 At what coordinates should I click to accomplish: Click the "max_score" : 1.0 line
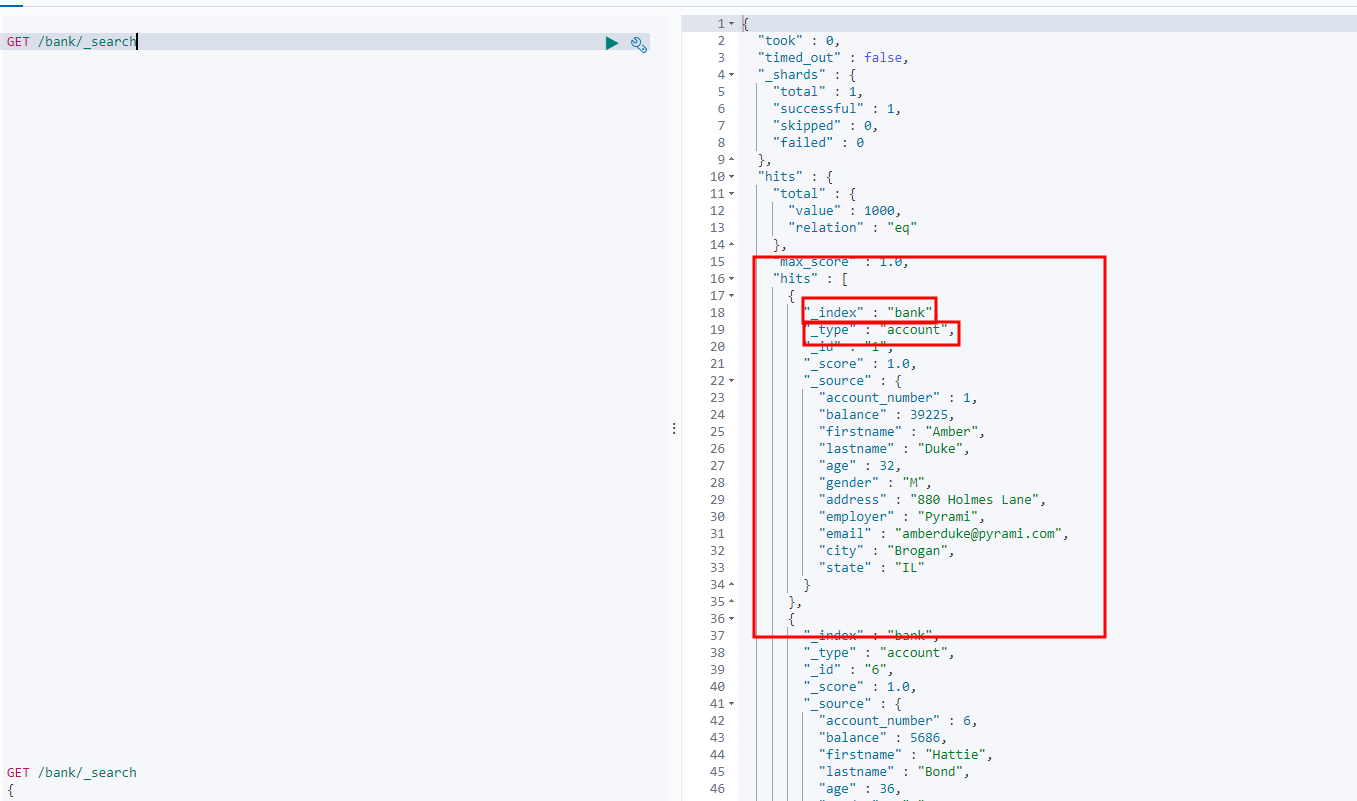[x=840, y=261]
